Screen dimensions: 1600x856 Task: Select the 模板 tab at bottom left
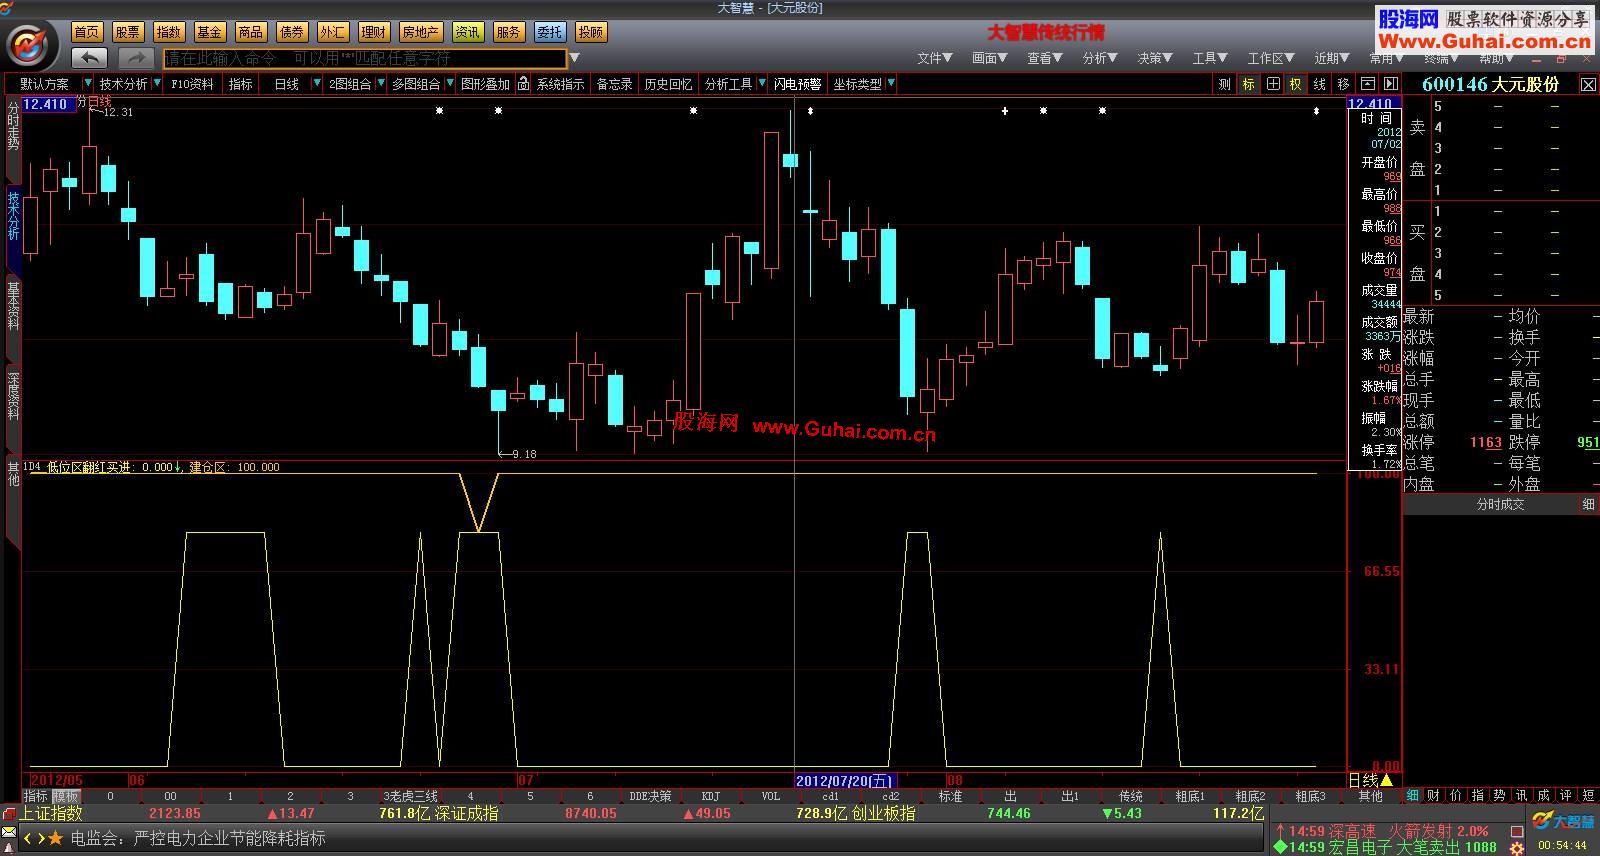[x=65, y=796]
